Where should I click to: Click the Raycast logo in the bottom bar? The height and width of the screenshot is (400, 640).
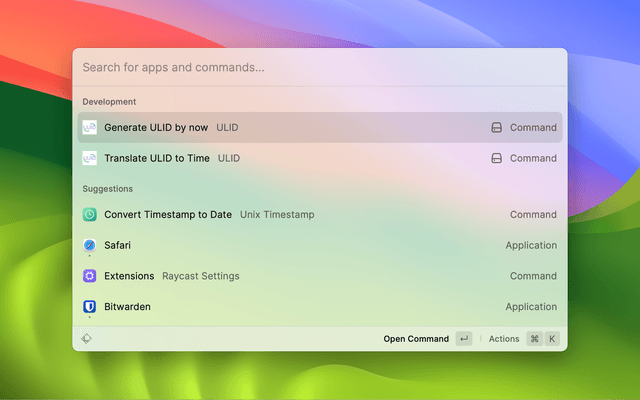87,339
